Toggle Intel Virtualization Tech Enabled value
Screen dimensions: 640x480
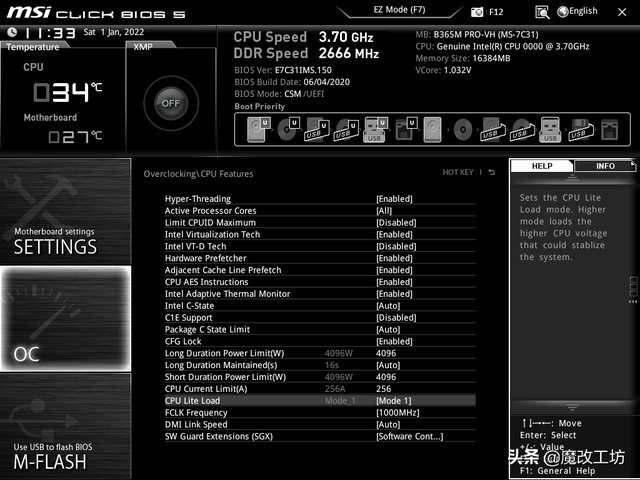pyautogui.click(x=394, y=234)
